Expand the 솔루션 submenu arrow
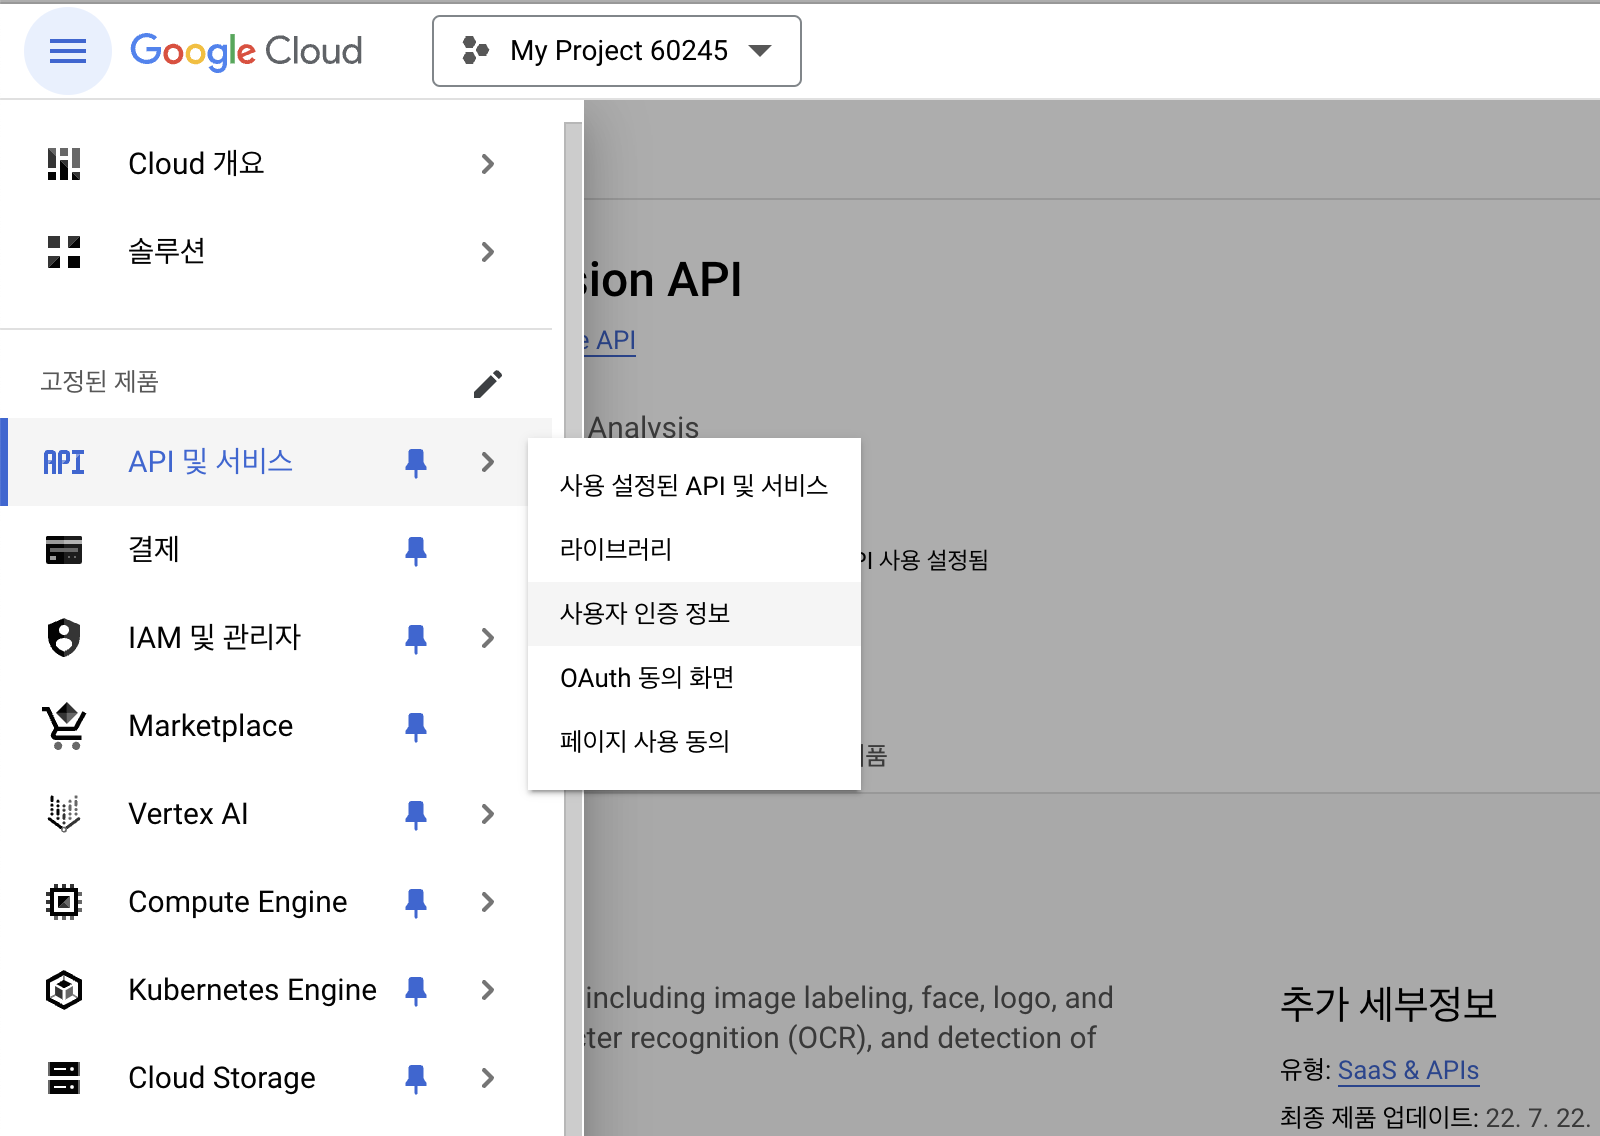The image size is (1600, 1136). click(488, 252)
